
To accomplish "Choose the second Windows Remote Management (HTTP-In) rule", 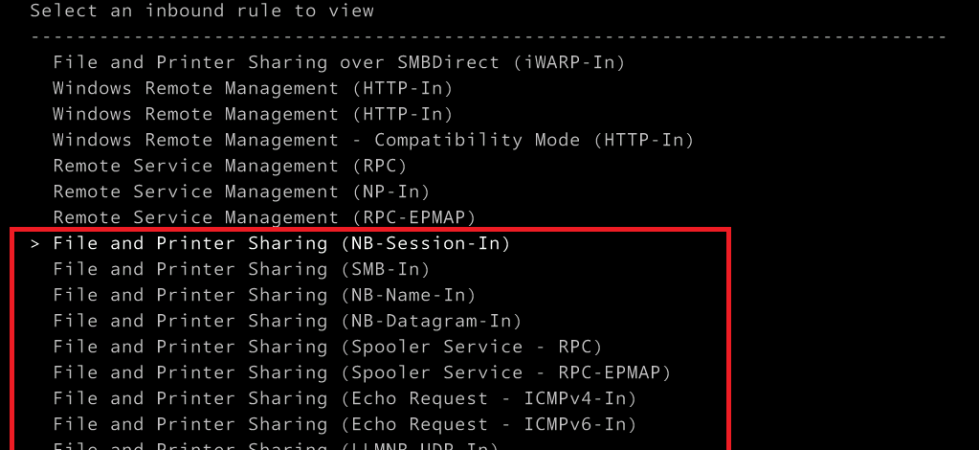I will pos(252,114).
